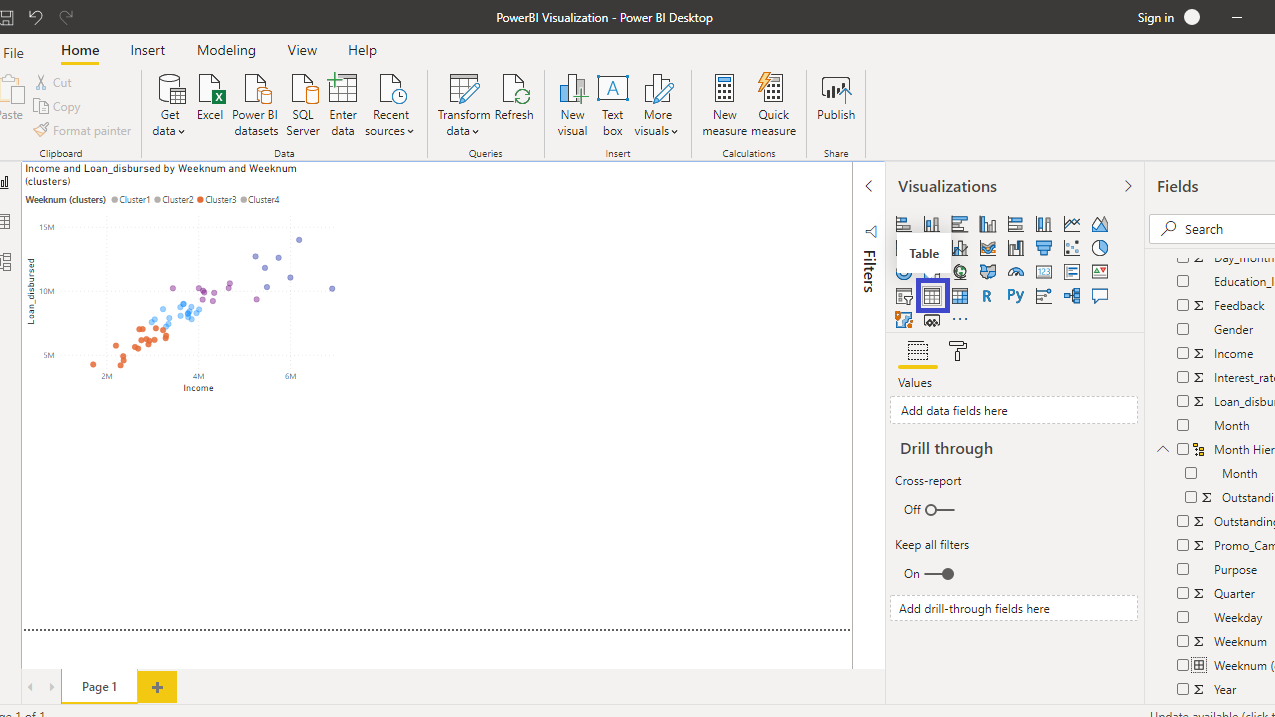1275x717 pixels.
Task: Open the Get data dropdown
Action: tap(170, 105)
